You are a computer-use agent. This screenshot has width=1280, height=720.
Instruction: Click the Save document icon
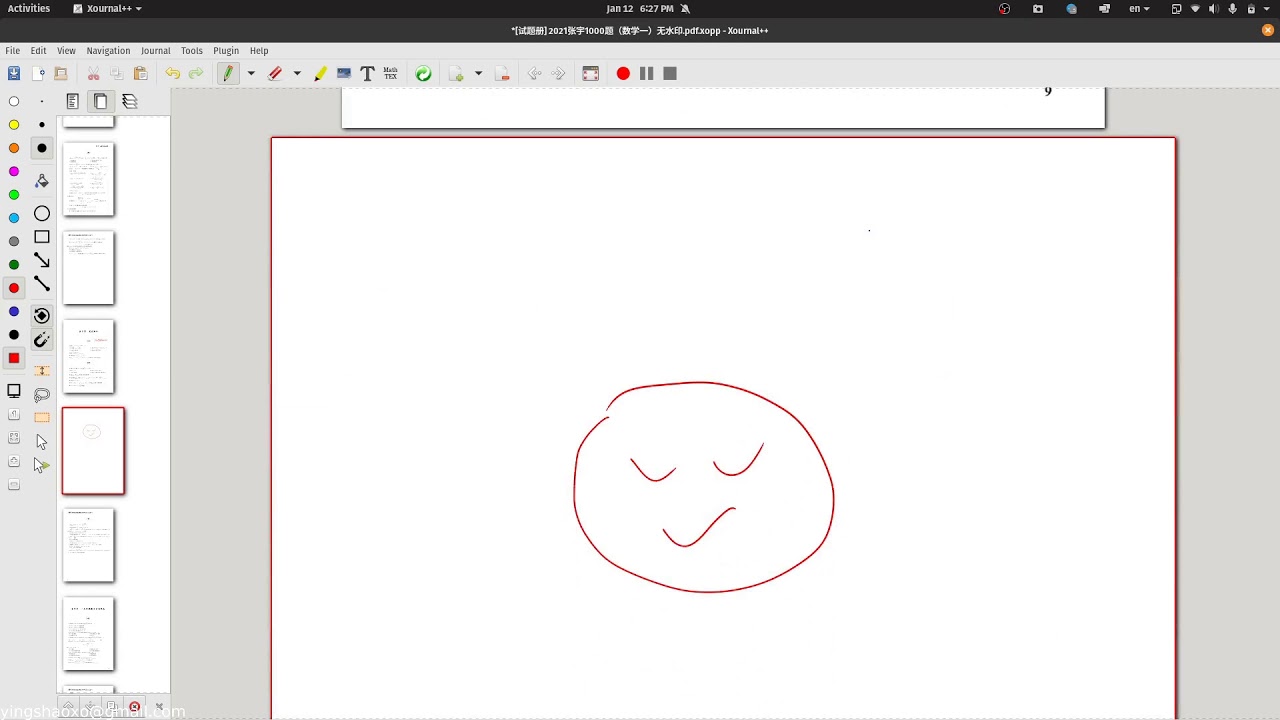14,73
